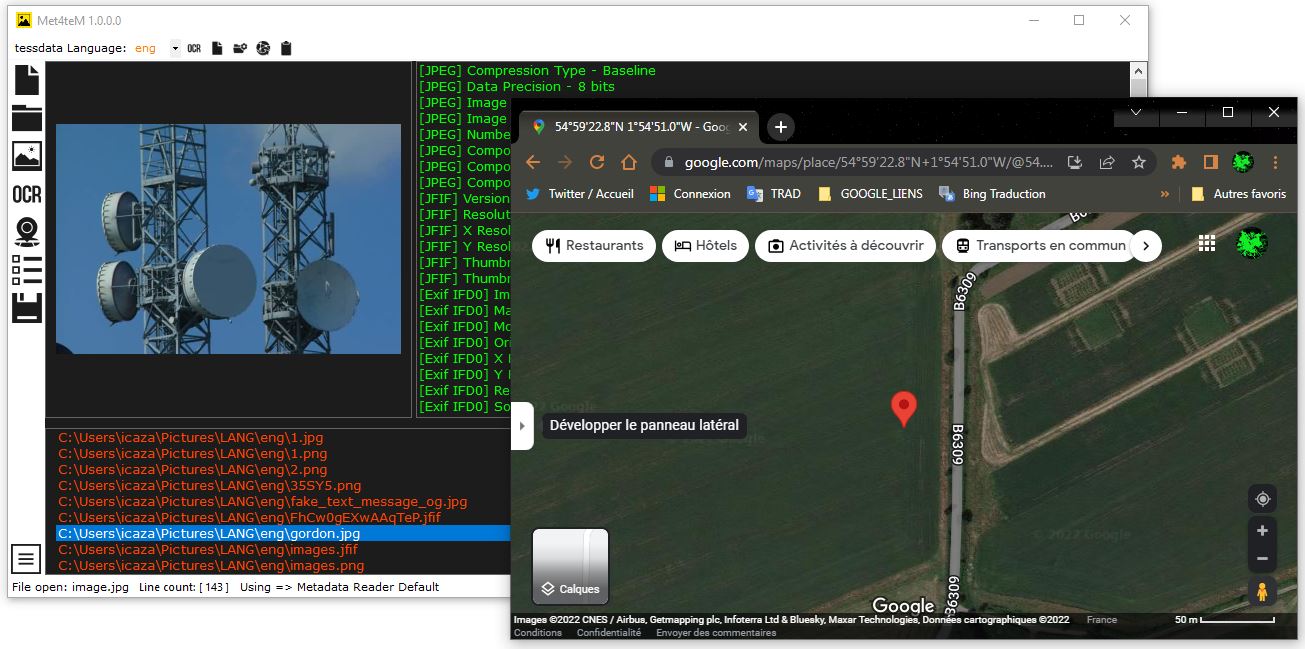Click the metadata panel's scroll up arrow
This screenshot has width=1305, height=649.
(1137, 71)
